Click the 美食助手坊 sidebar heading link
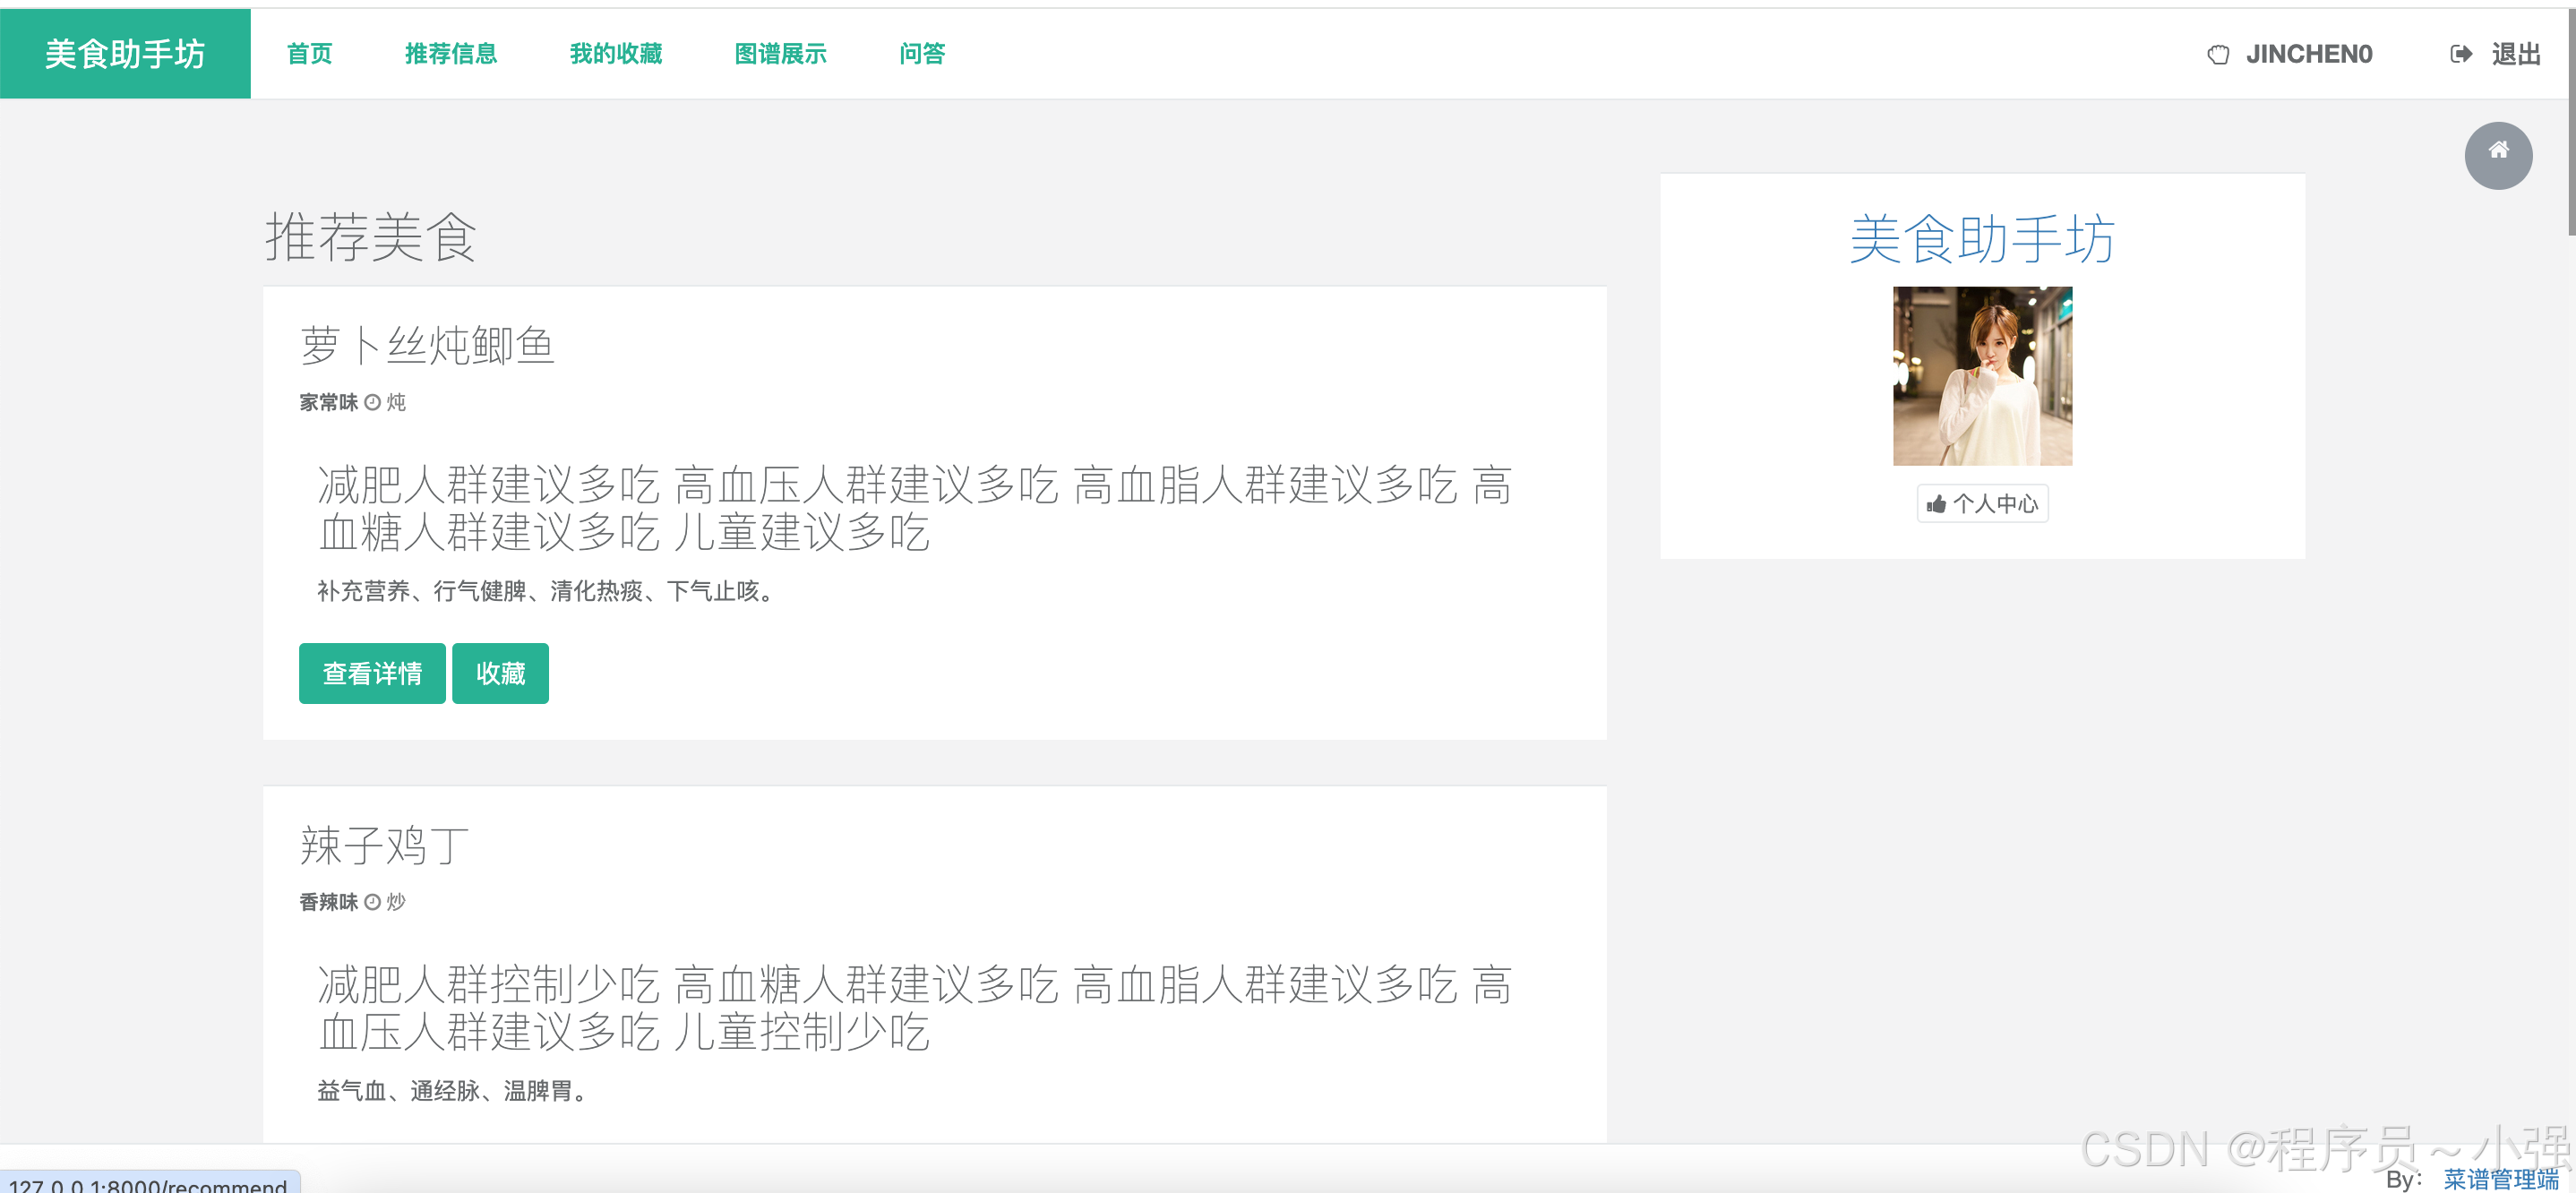2576x1193 pixels. click(1981, 239)
